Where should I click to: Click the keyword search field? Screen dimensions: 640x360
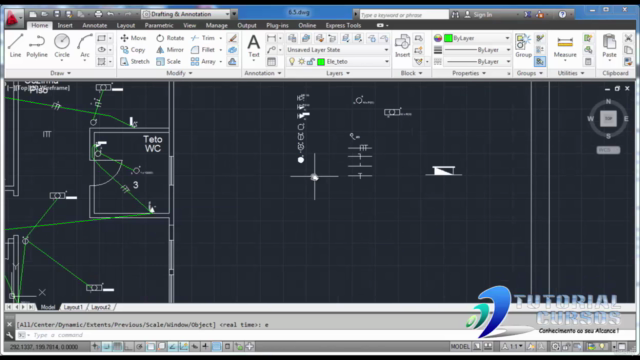point(404,15)
